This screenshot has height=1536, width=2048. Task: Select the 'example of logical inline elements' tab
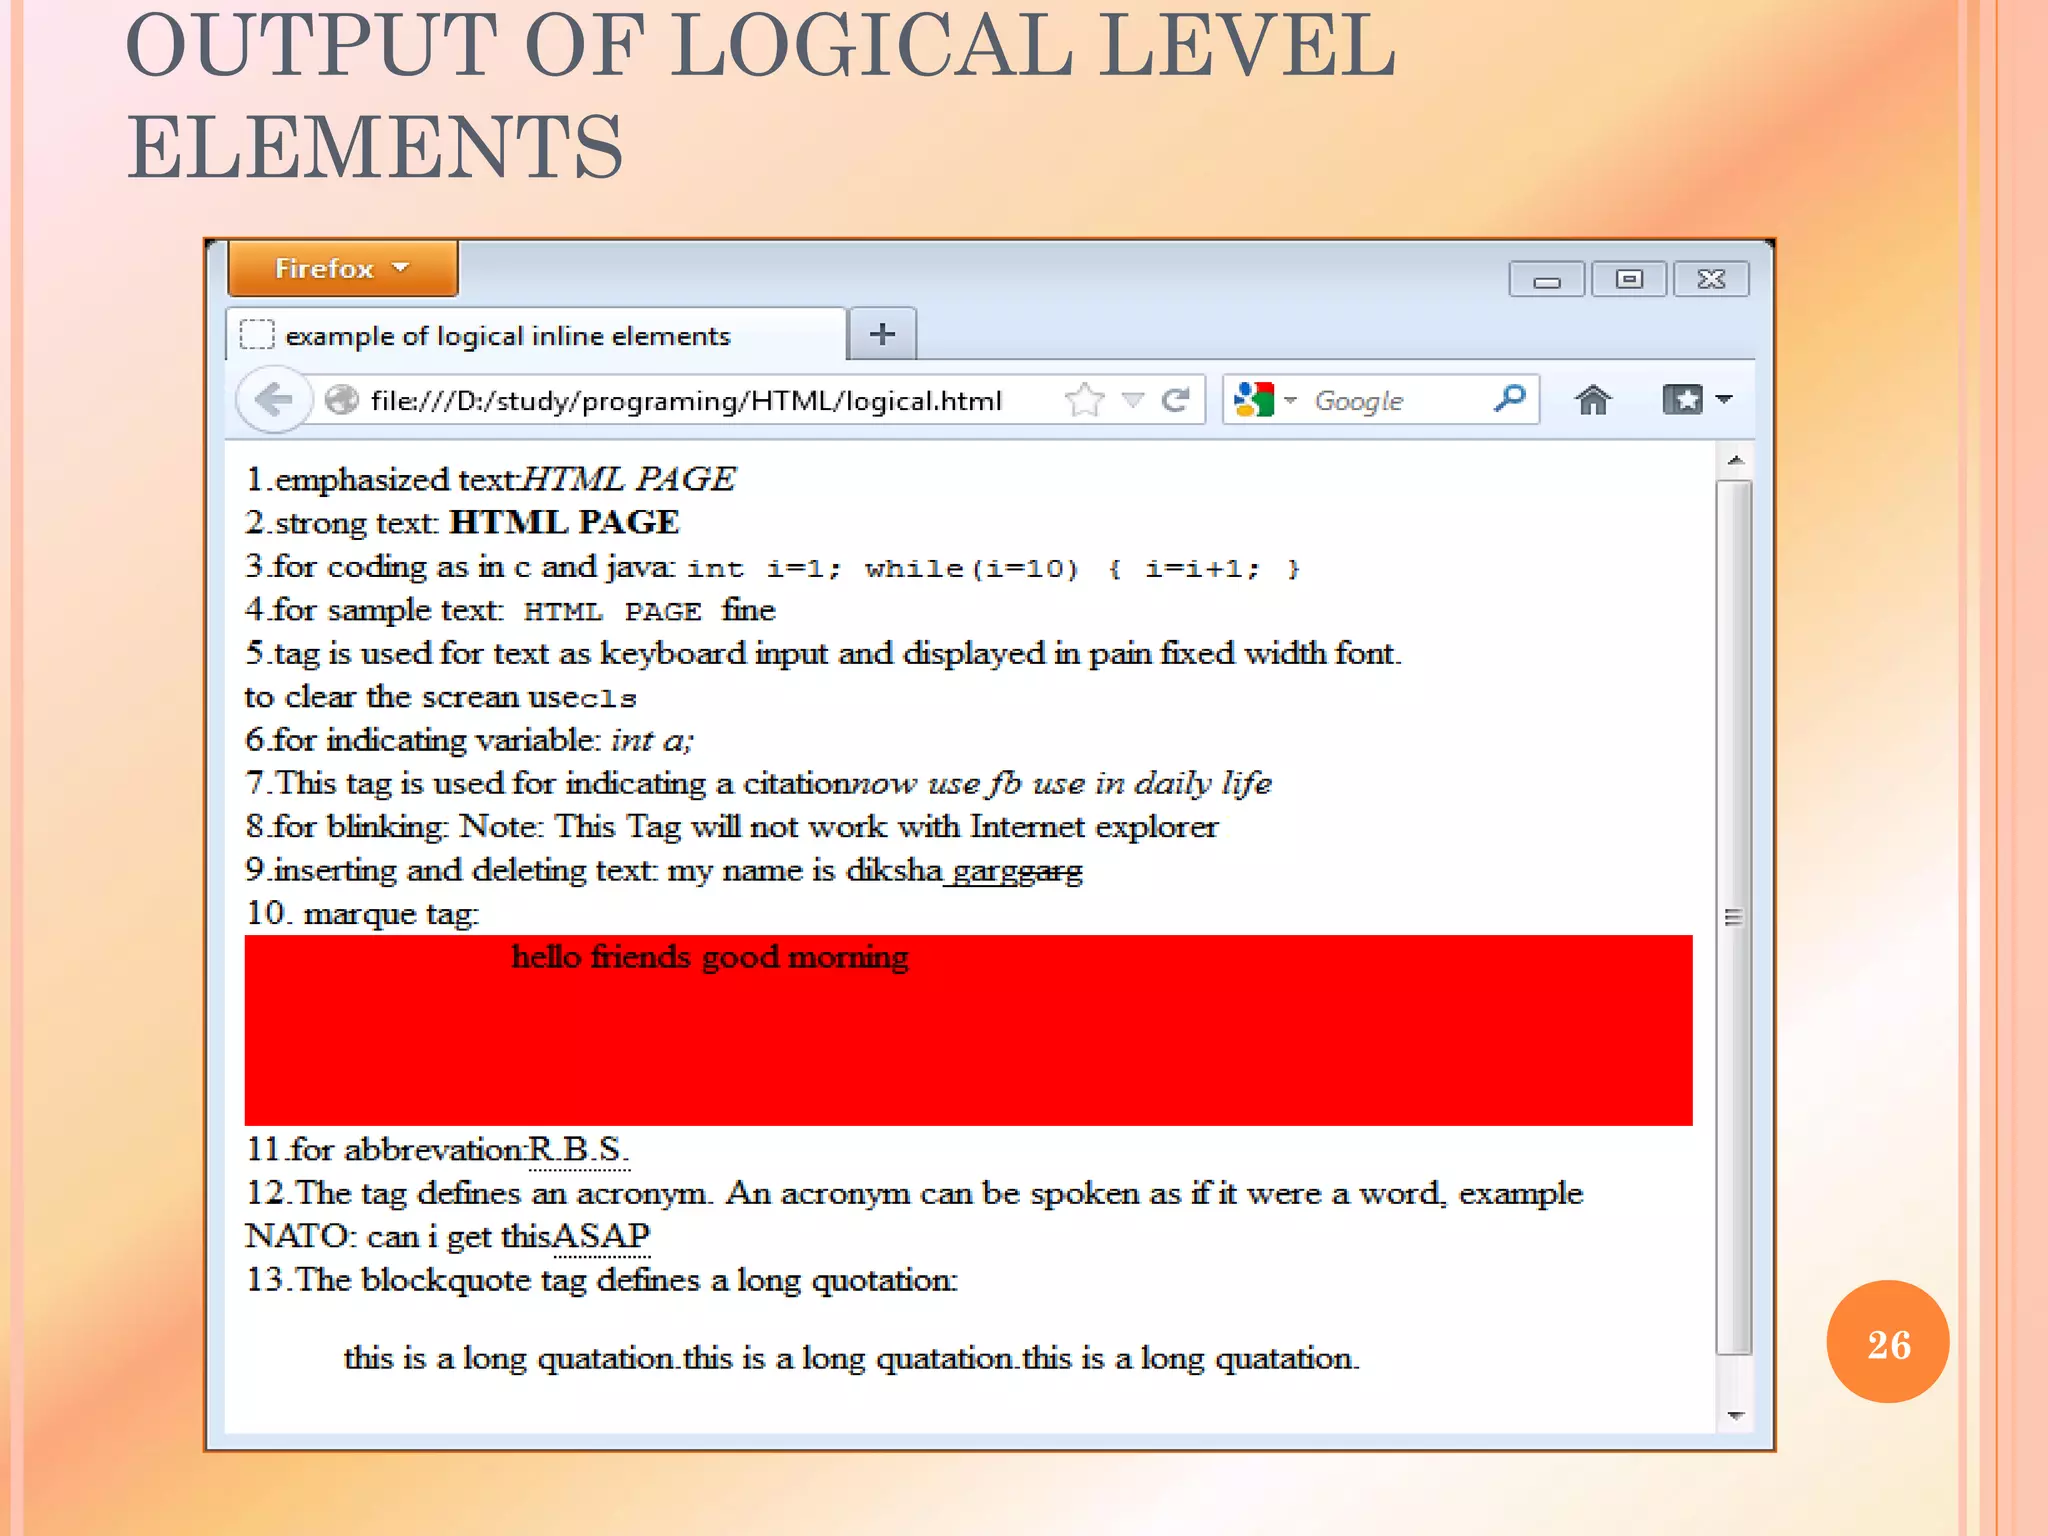pos(536,335)
